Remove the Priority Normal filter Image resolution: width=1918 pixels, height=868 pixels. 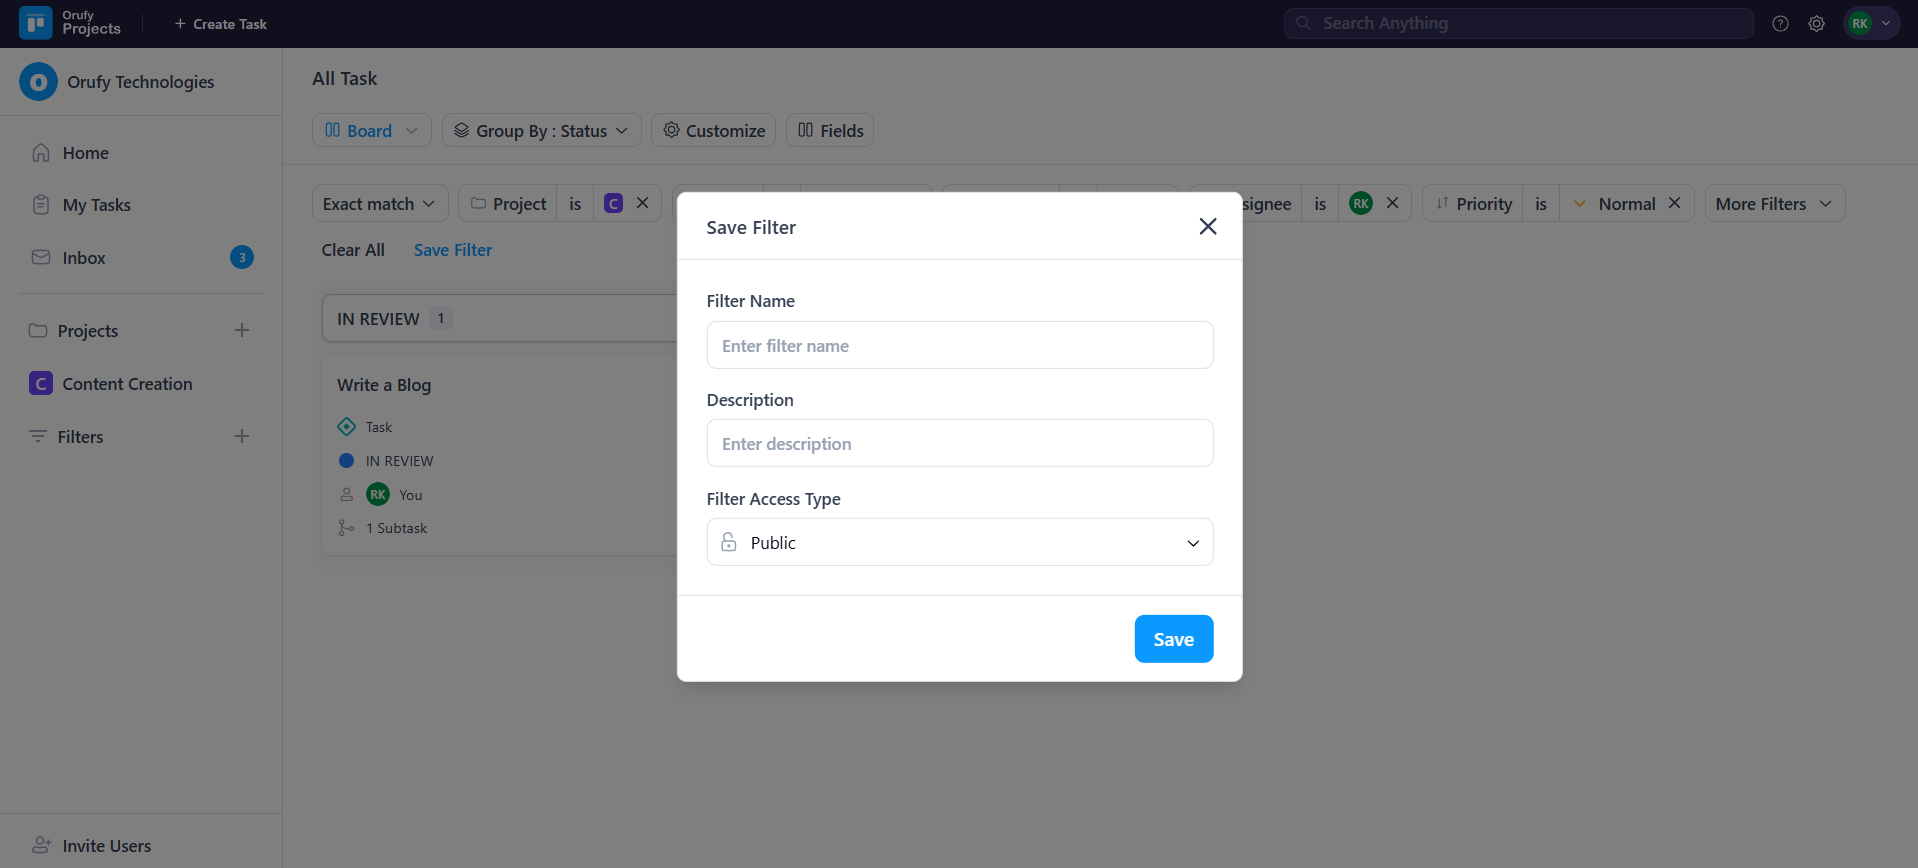(x=1674, y=203)
